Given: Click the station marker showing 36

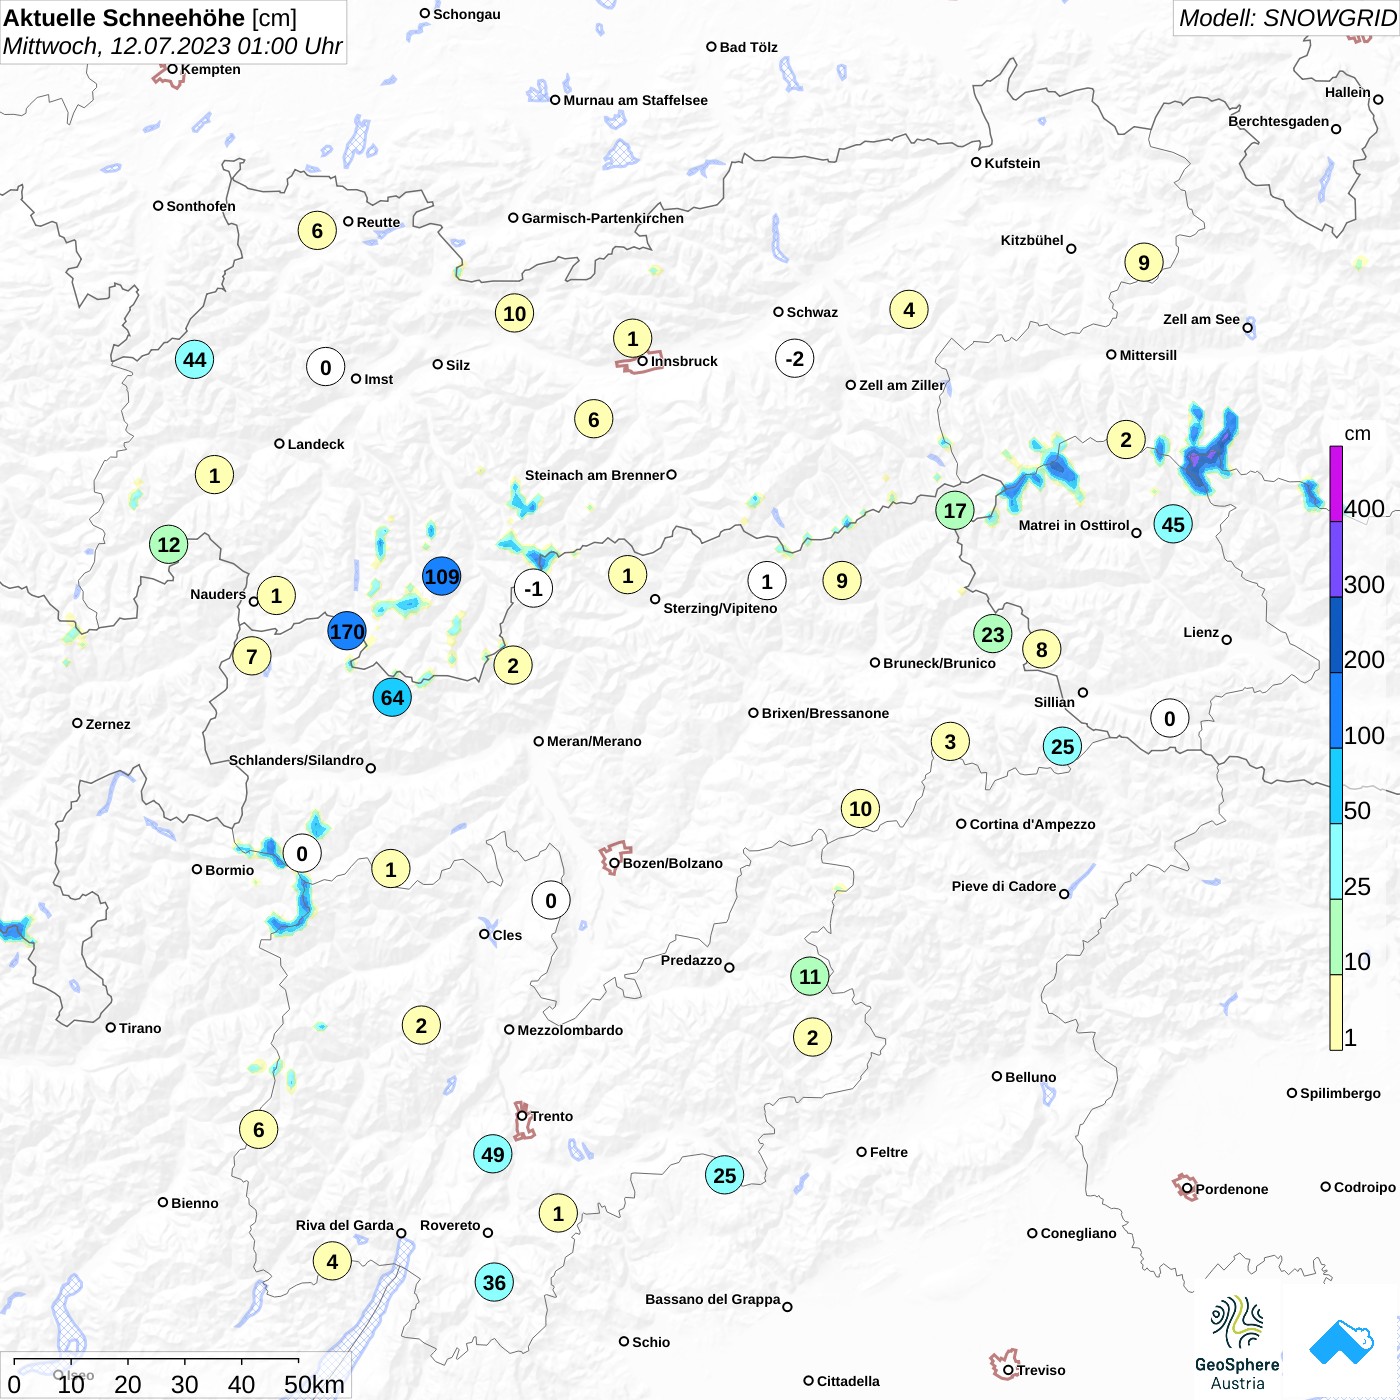Looking at the screenshot, I should point(494,1283).
